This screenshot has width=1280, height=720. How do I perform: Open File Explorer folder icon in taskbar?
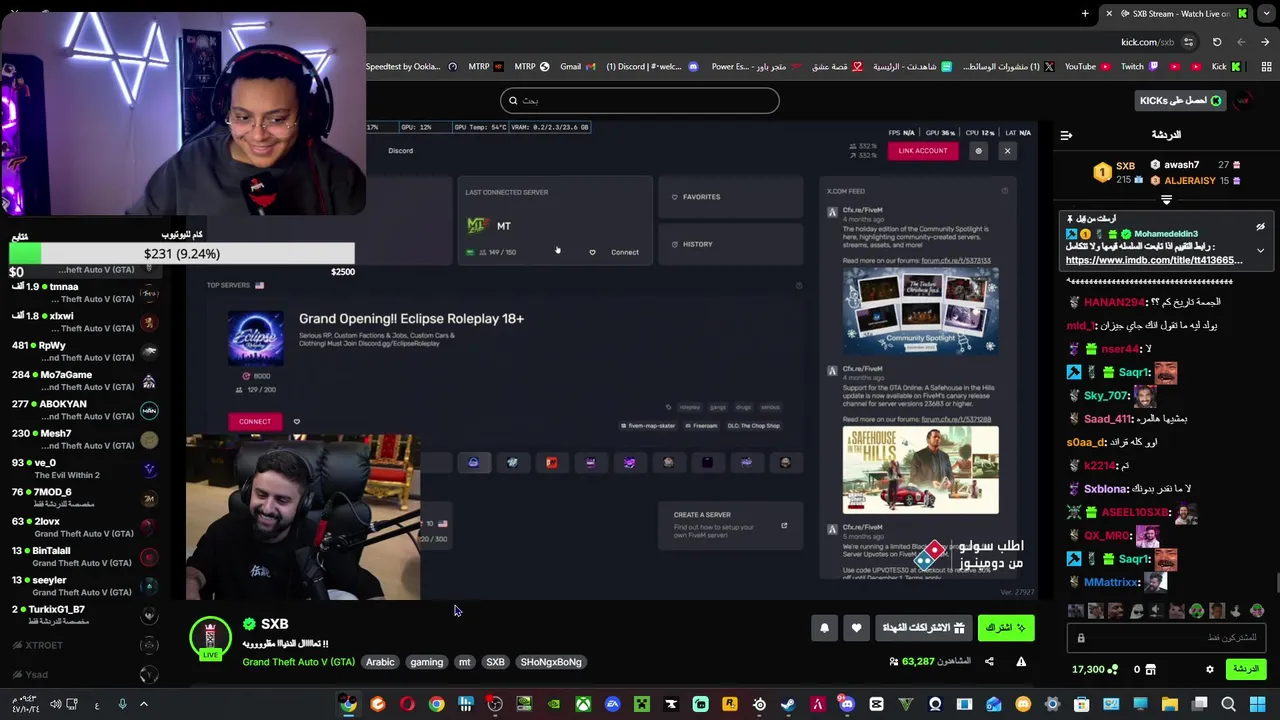pyautogui.click(x=1169, y=704)
